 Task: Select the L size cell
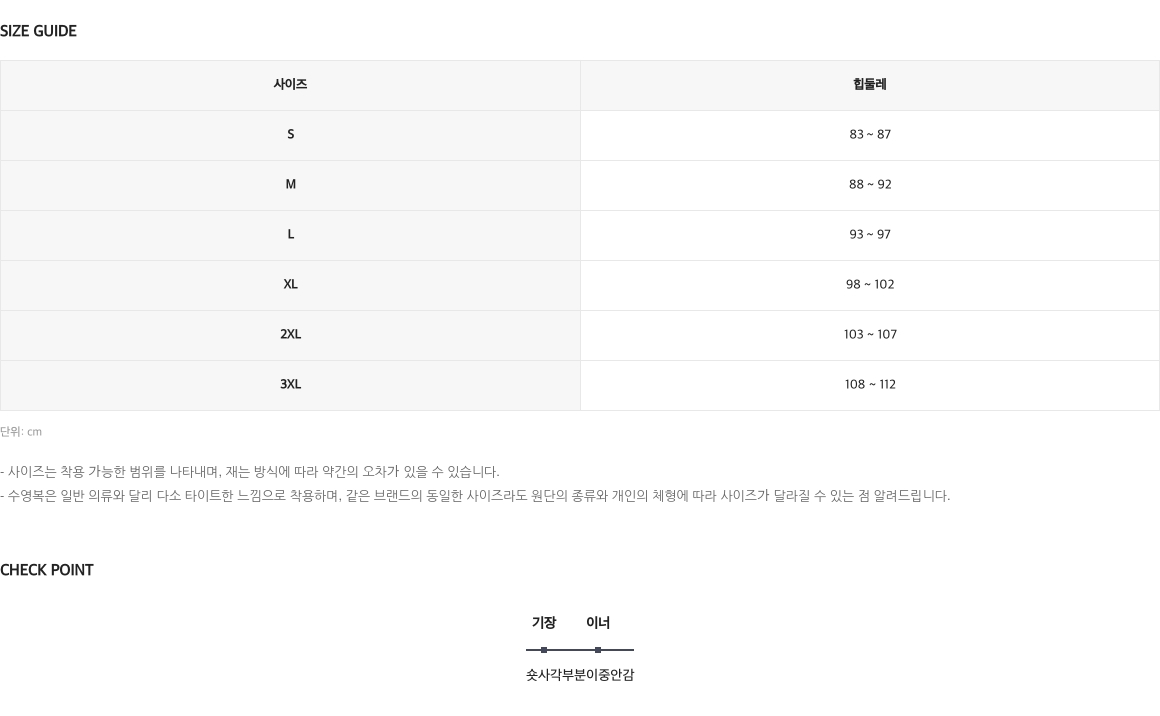(x=290, y=235)
